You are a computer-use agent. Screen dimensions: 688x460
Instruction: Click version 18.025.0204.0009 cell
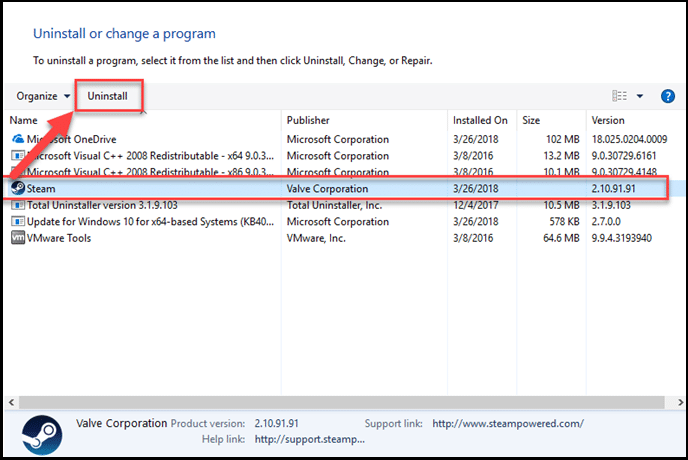coord(629,139)
